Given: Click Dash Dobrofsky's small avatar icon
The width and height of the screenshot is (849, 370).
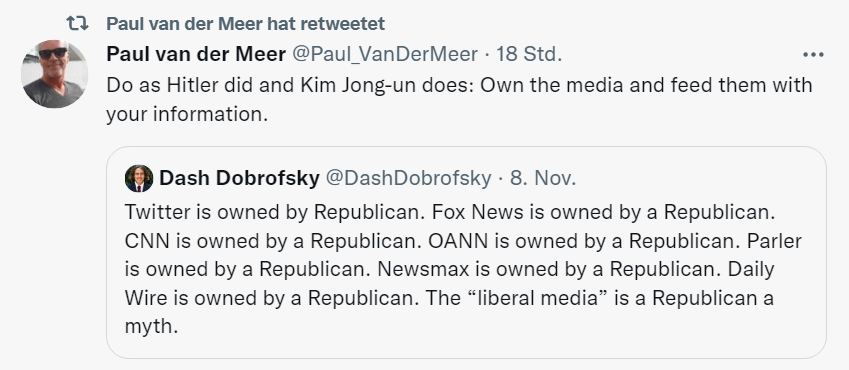Looking at the screenshot, I should click(139, 178).
